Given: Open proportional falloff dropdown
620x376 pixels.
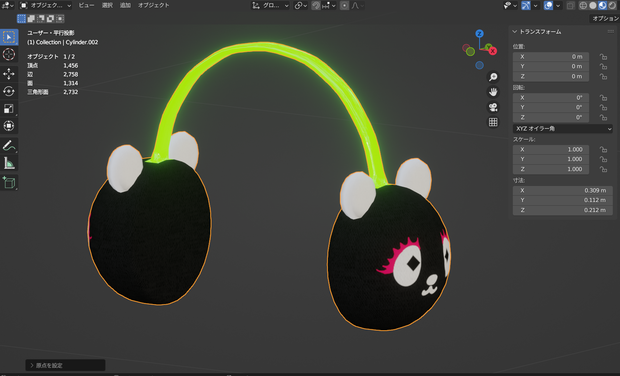Looking at the screenshot, I should tap(357, 6).
